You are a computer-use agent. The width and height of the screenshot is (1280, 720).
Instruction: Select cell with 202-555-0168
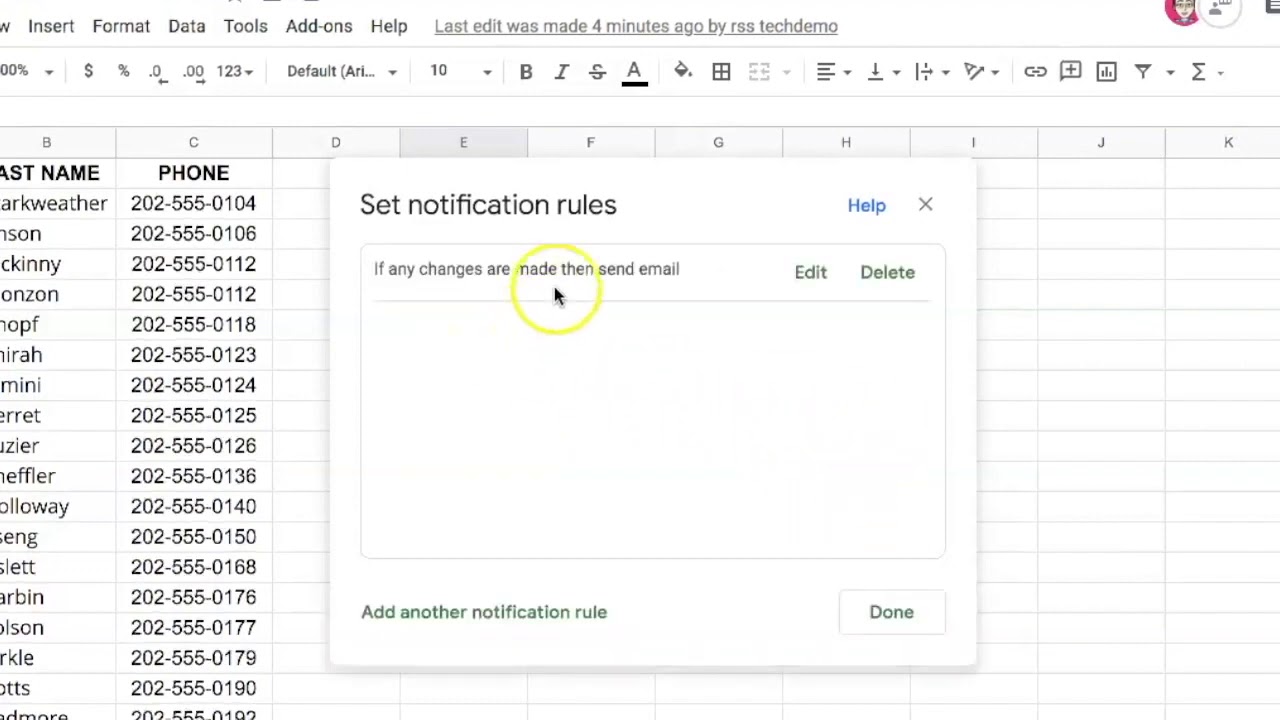tap(194, 567)
